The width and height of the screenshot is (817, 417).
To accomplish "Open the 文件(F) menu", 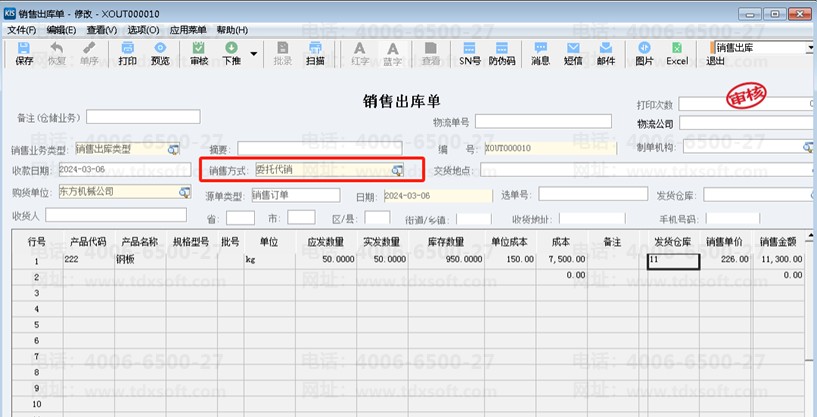I will 22,30.
